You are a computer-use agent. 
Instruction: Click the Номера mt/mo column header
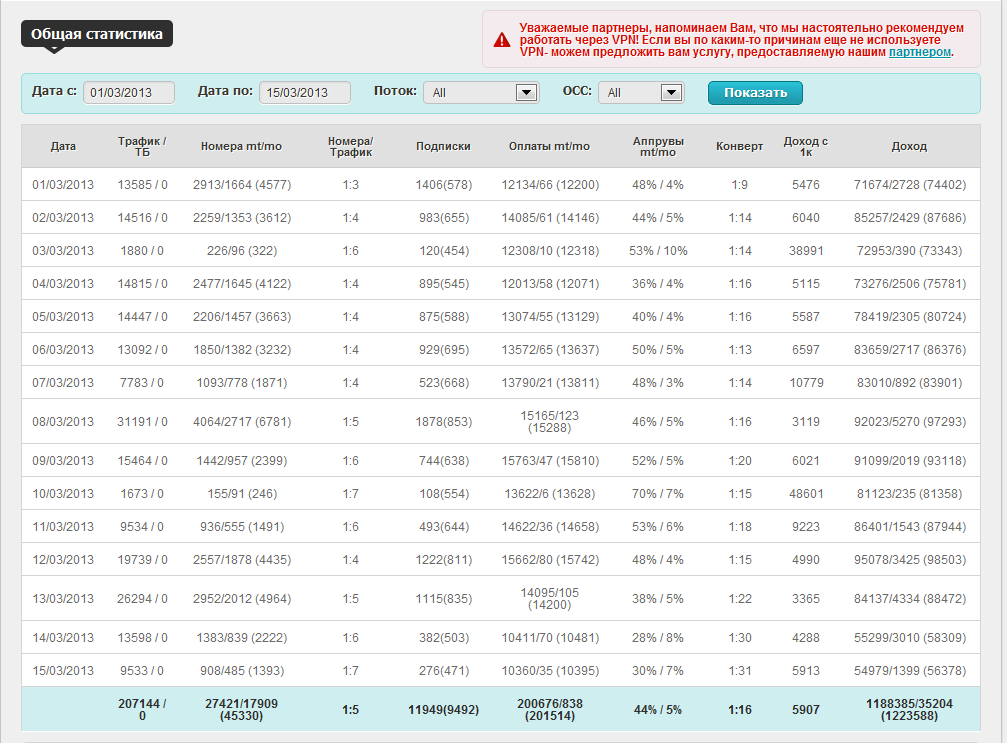tap(241, 146)
